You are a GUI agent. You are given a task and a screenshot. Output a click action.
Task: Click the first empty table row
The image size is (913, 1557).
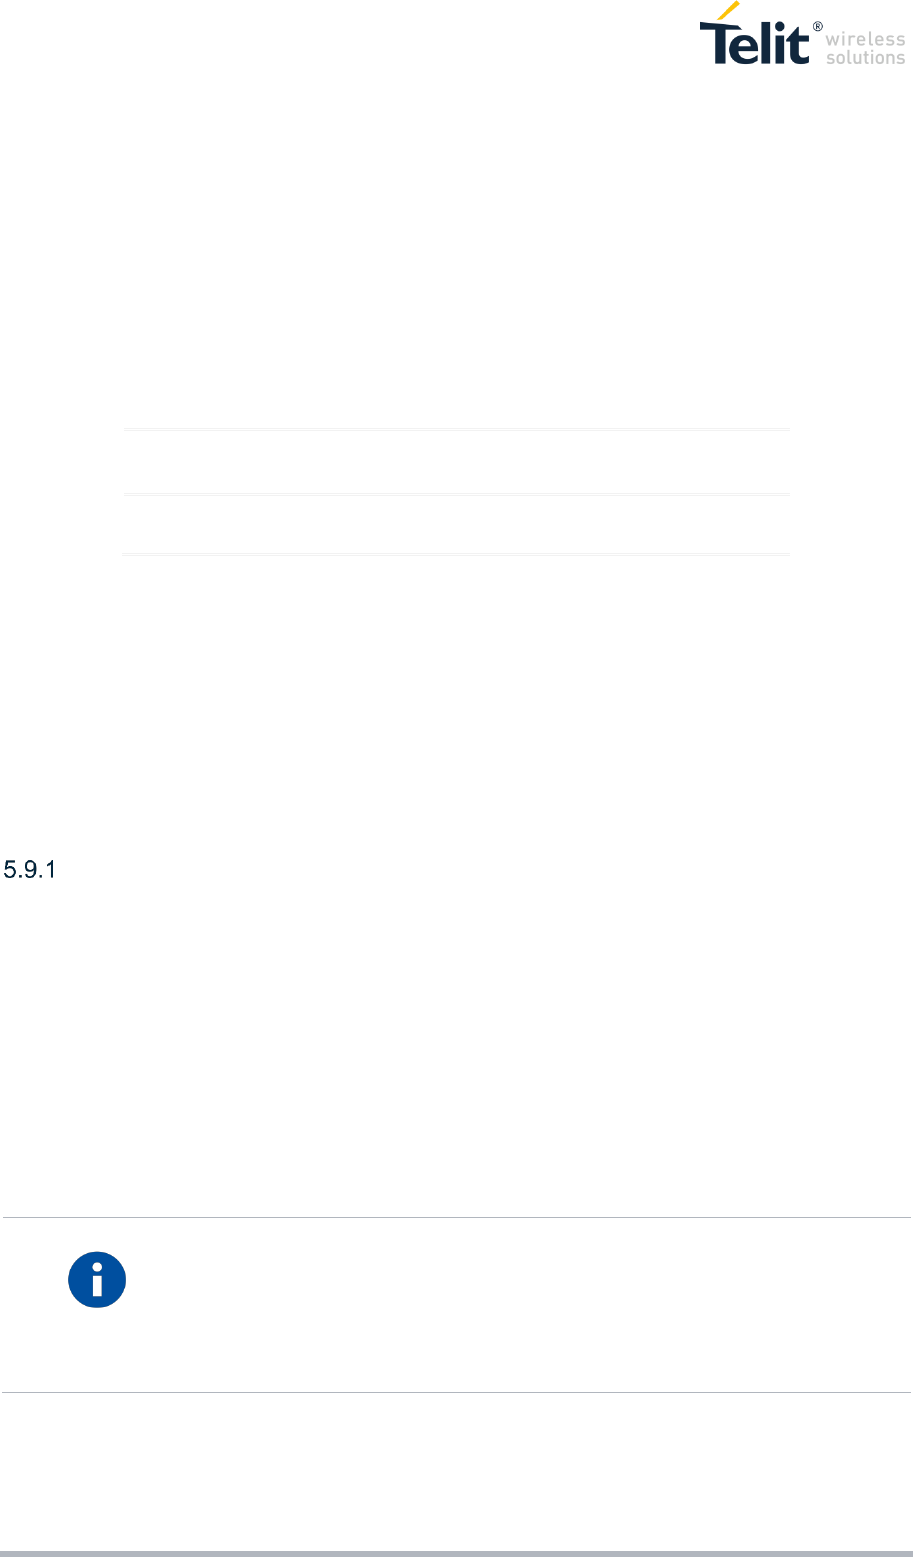pos(456,462)
